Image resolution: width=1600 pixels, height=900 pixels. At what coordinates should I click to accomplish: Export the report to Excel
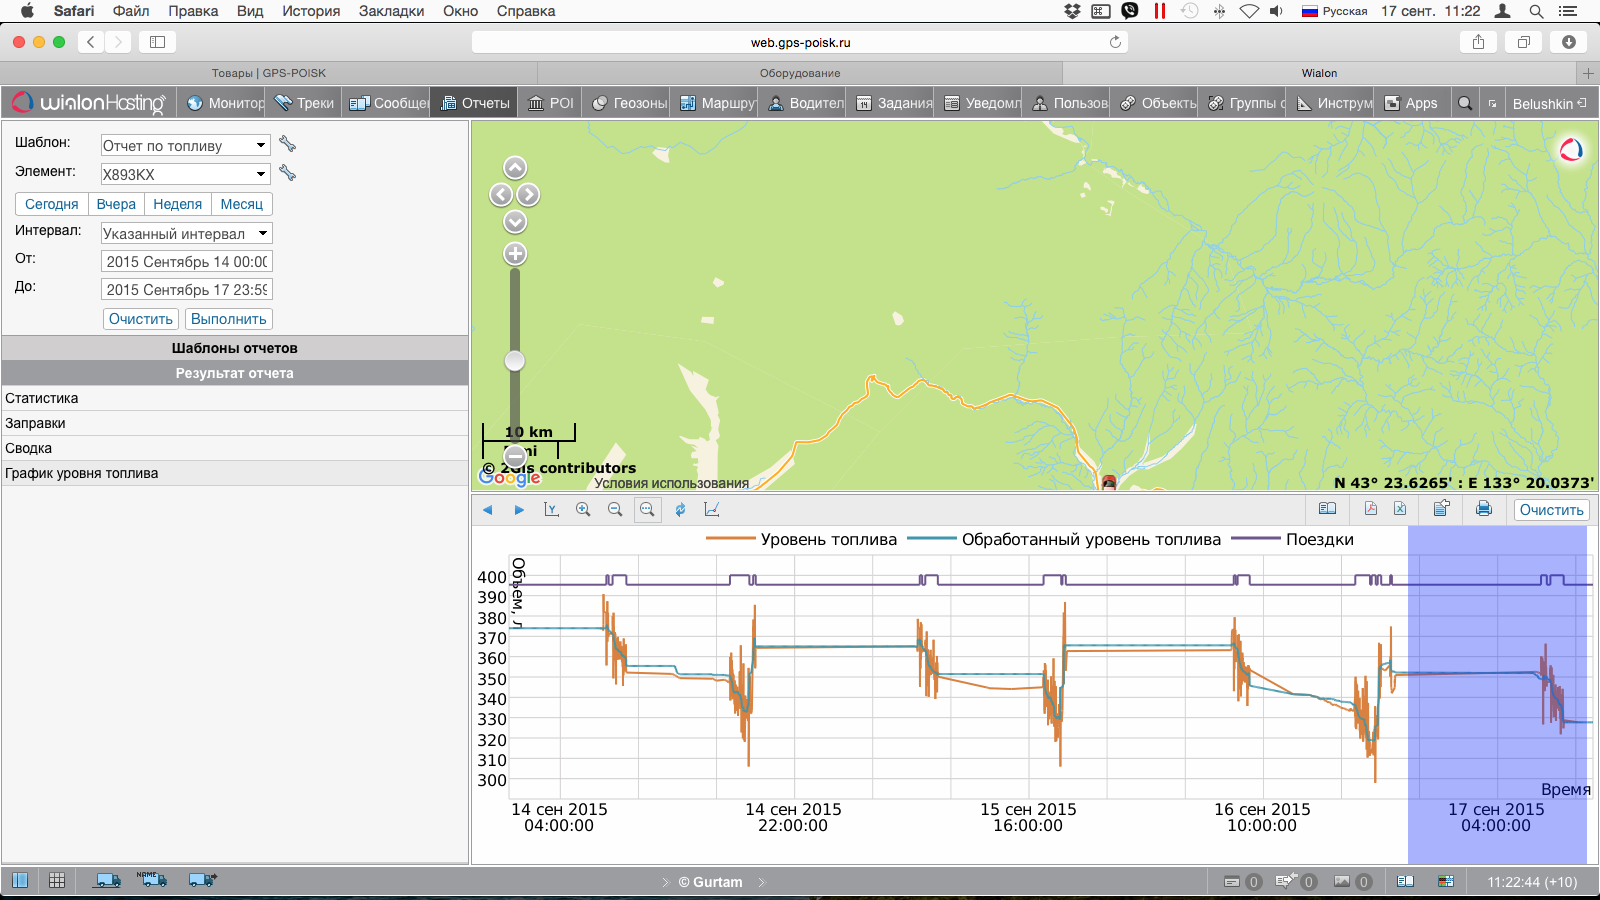point(1400,509)
